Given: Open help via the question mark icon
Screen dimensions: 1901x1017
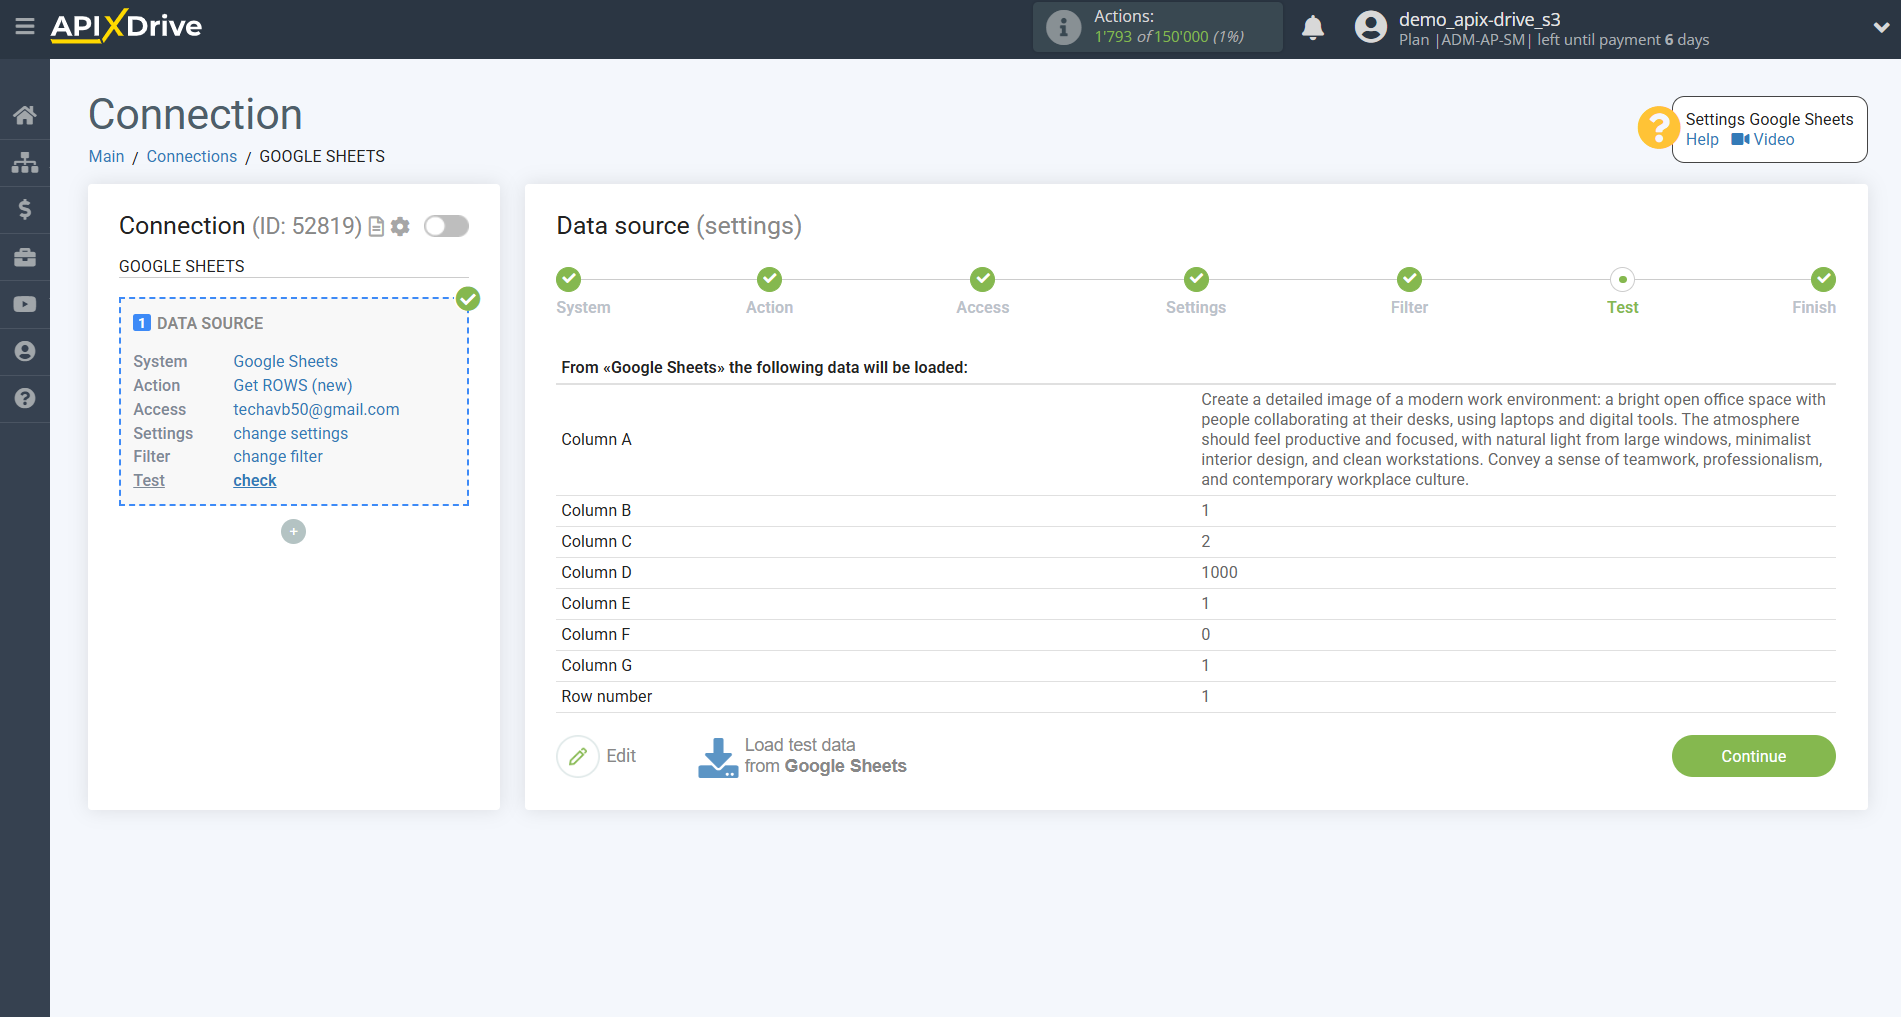Looking at the screenshot, I should click(25, 399).
